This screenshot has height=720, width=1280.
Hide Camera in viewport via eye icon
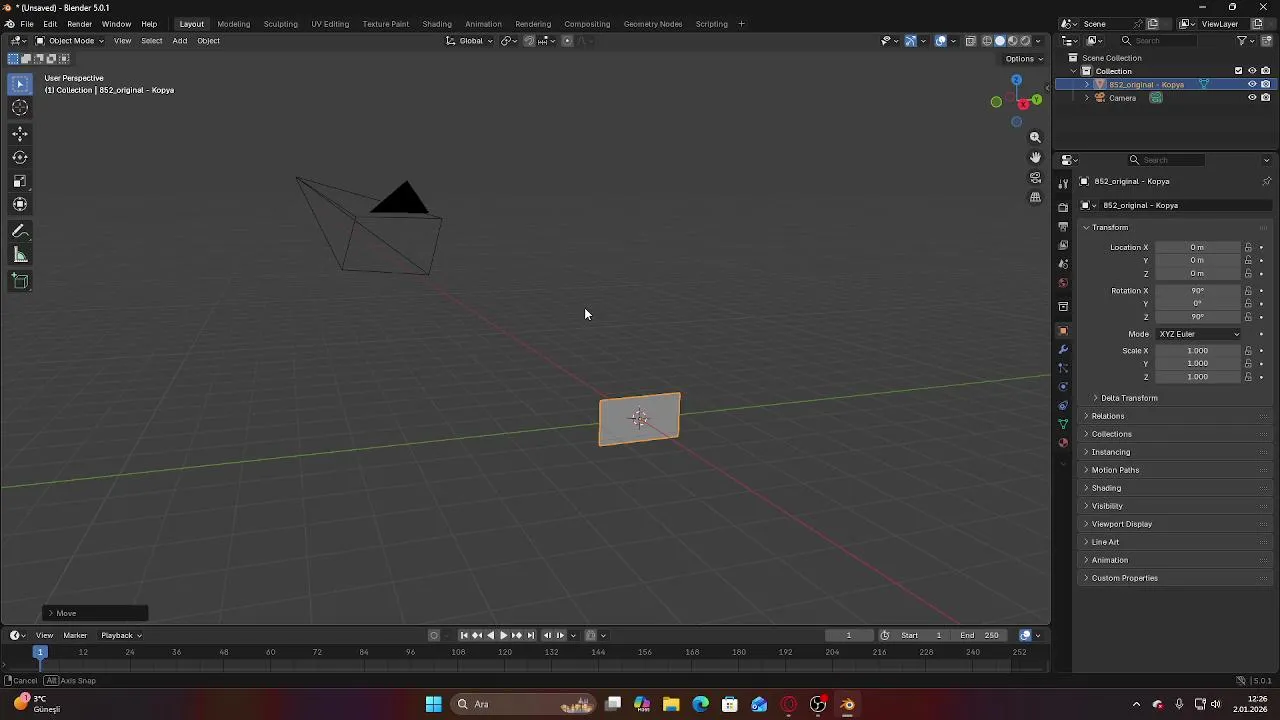(x=1252, y=98)
